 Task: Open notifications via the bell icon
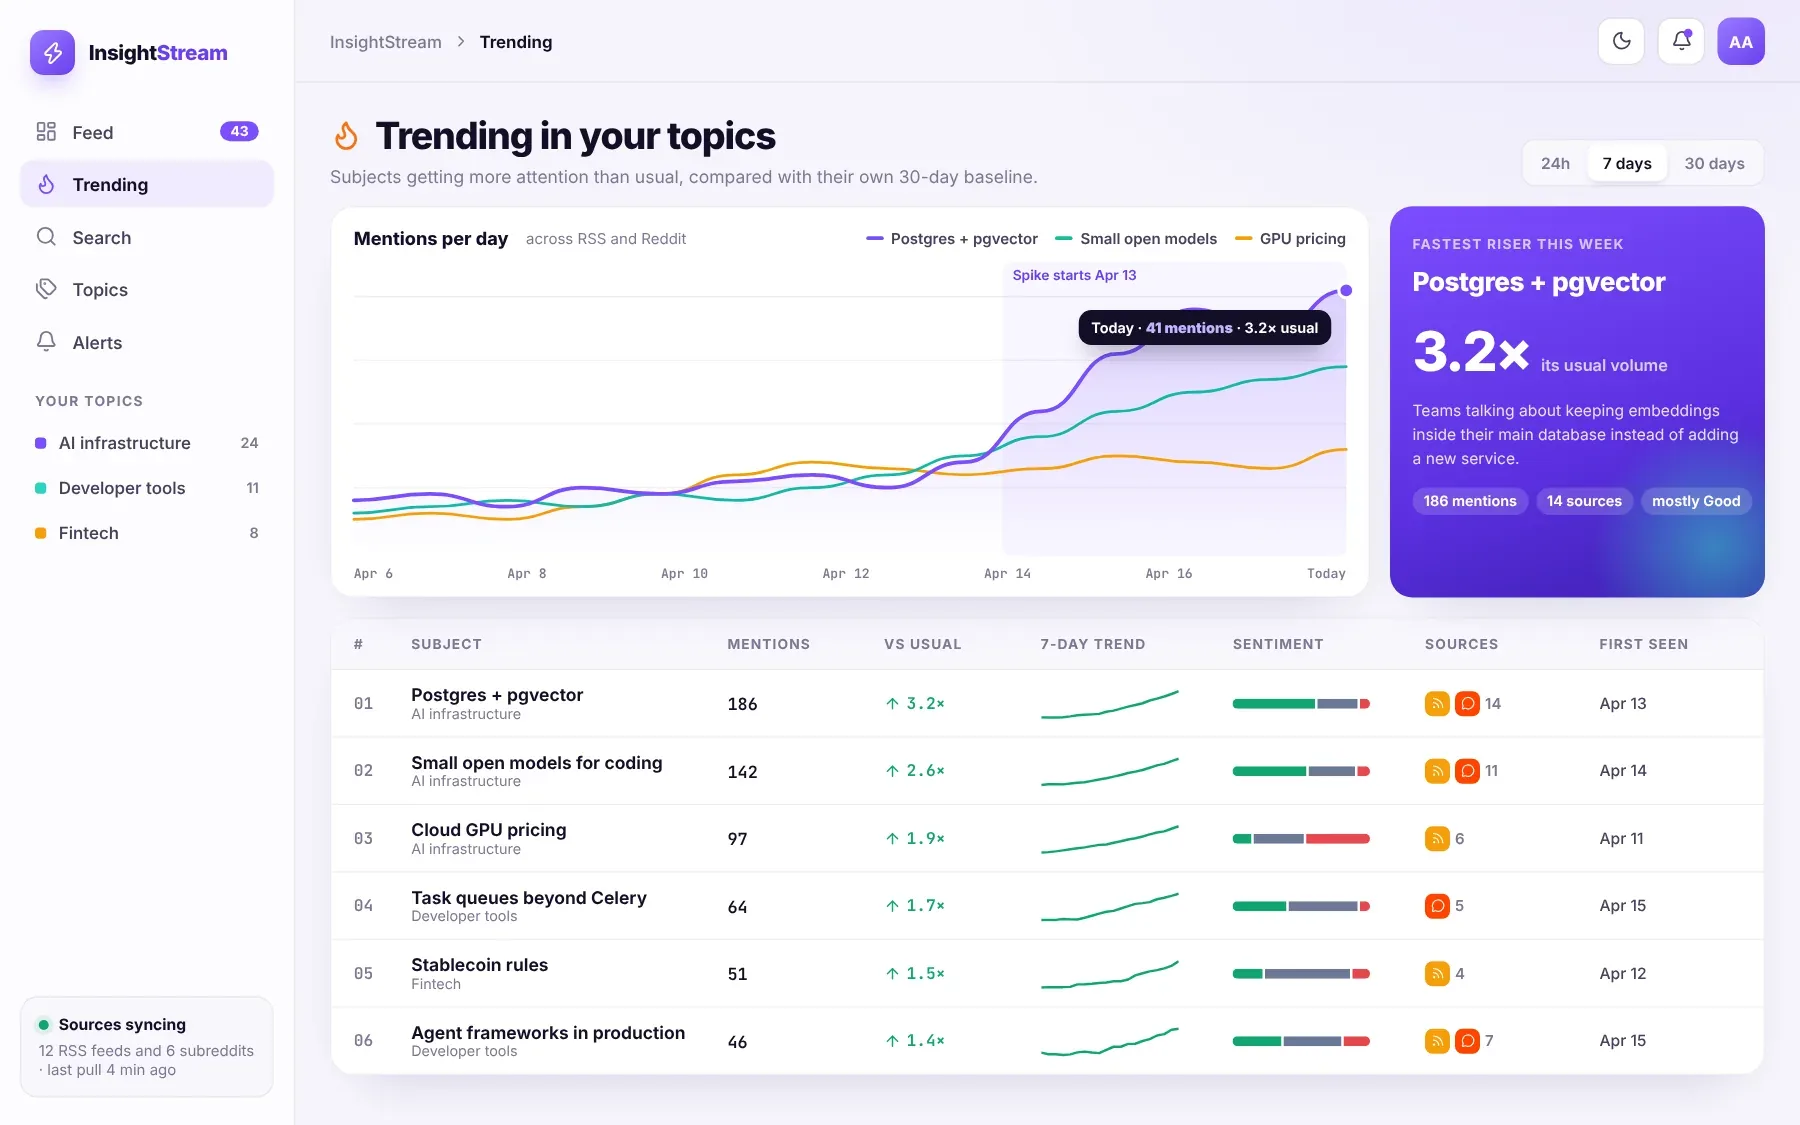pyautogui.click(x=1681, y=41)
